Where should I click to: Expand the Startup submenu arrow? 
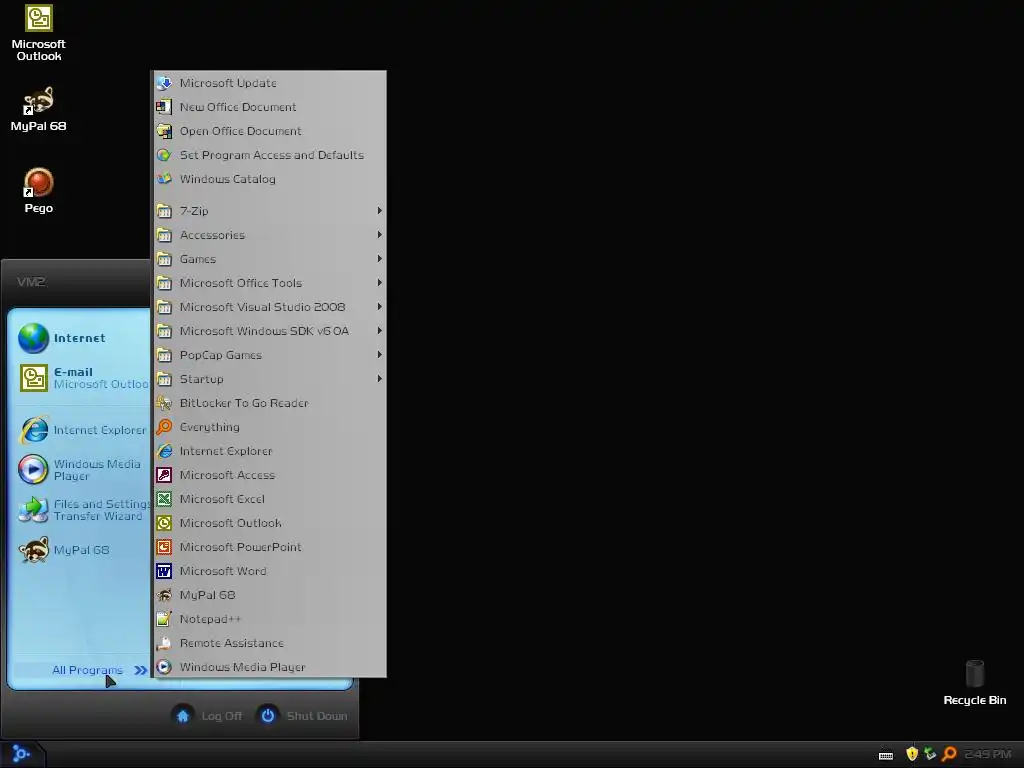pyautogui.click(x=379, y=379)
